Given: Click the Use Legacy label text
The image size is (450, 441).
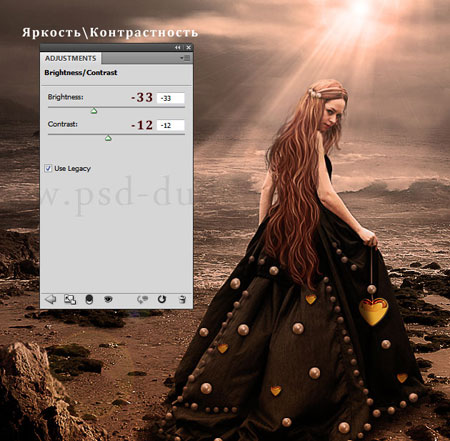Looking at the screenshot, I should [x=72, y=169].
